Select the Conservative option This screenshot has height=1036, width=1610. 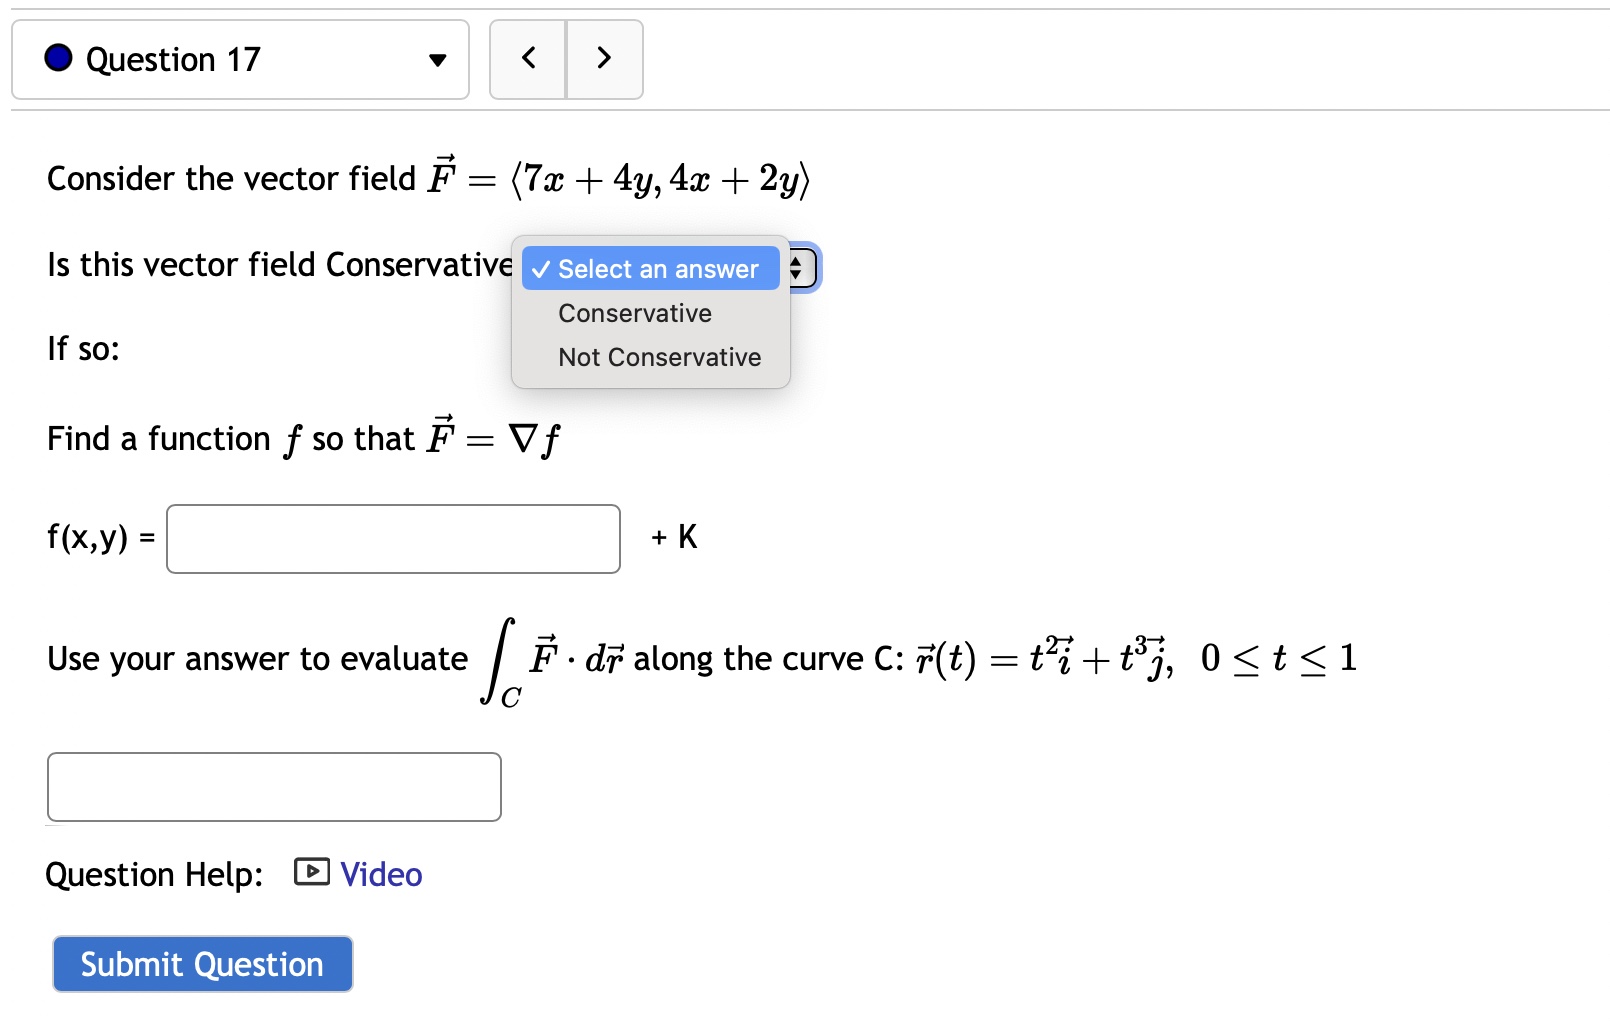[x=634, y=313]
